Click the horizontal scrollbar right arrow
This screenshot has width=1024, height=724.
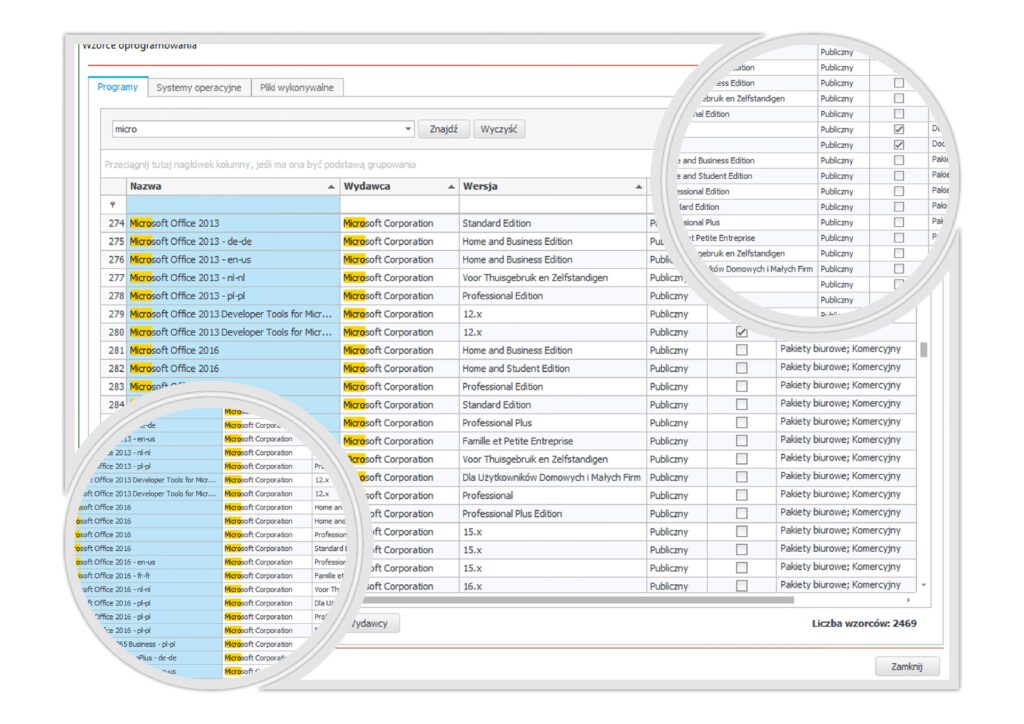tap(909, 600)
